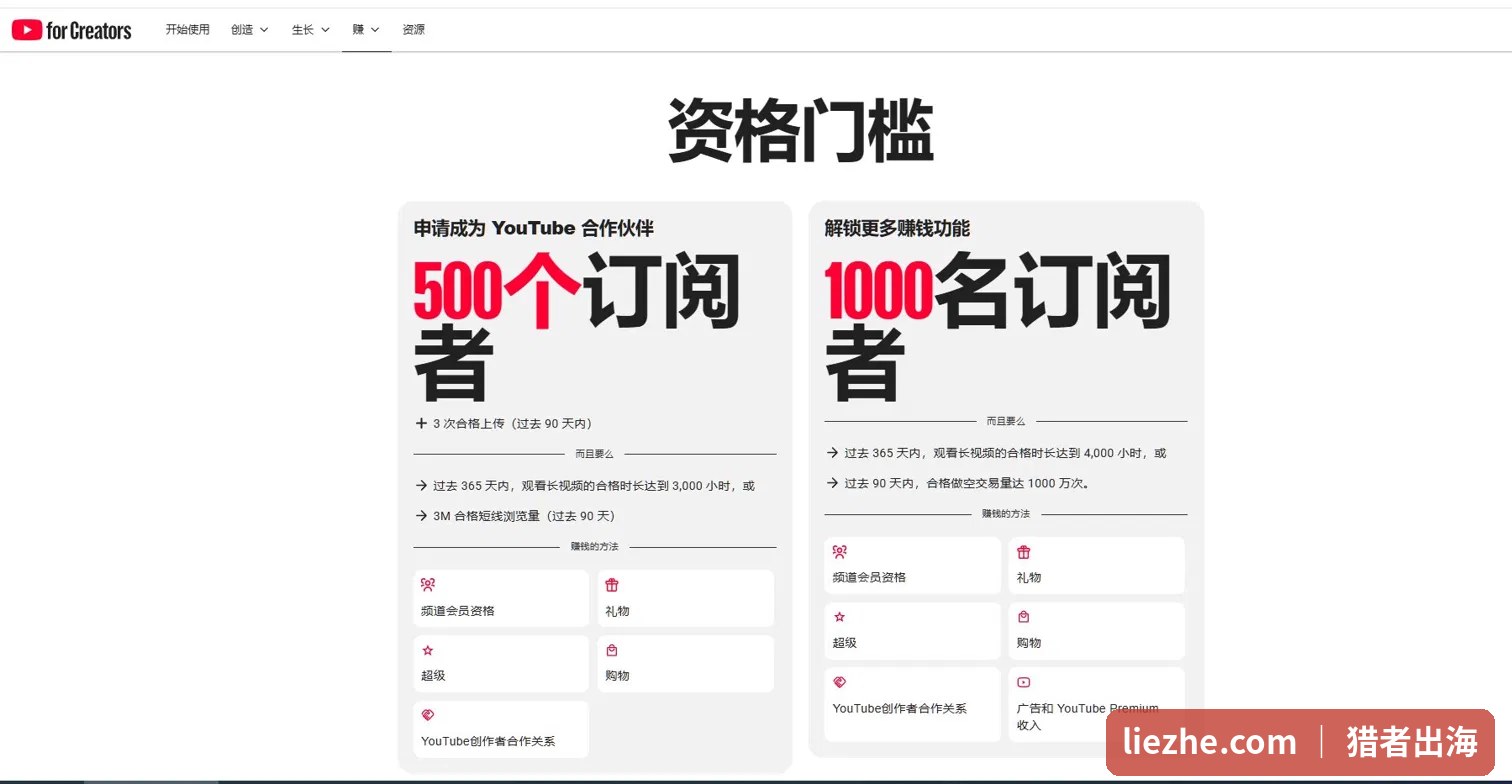This screenshot has width=1512, height=784.
Task: Expand the chevron next to 创造
Action: click(x=264, y=30)
